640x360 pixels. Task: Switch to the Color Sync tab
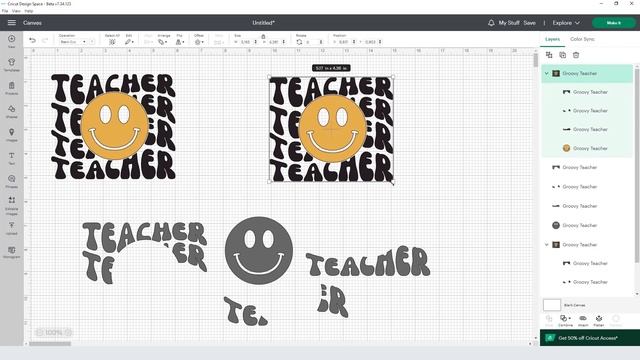(582, 39)
